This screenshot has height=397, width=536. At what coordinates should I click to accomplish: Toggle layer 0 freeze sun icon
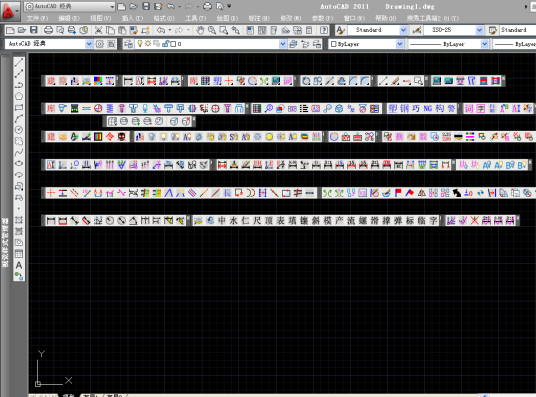(148, 43)
